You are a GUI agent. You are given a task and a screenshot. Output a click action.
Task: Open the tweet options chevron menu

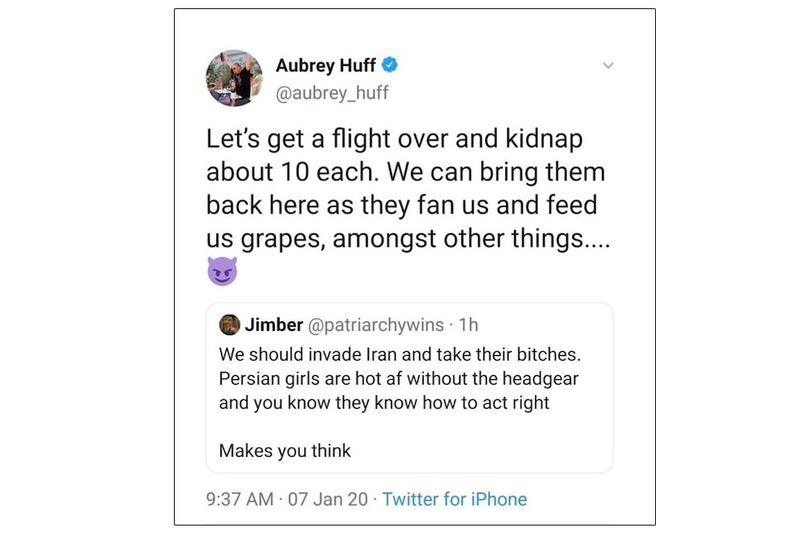pos(607,66)
